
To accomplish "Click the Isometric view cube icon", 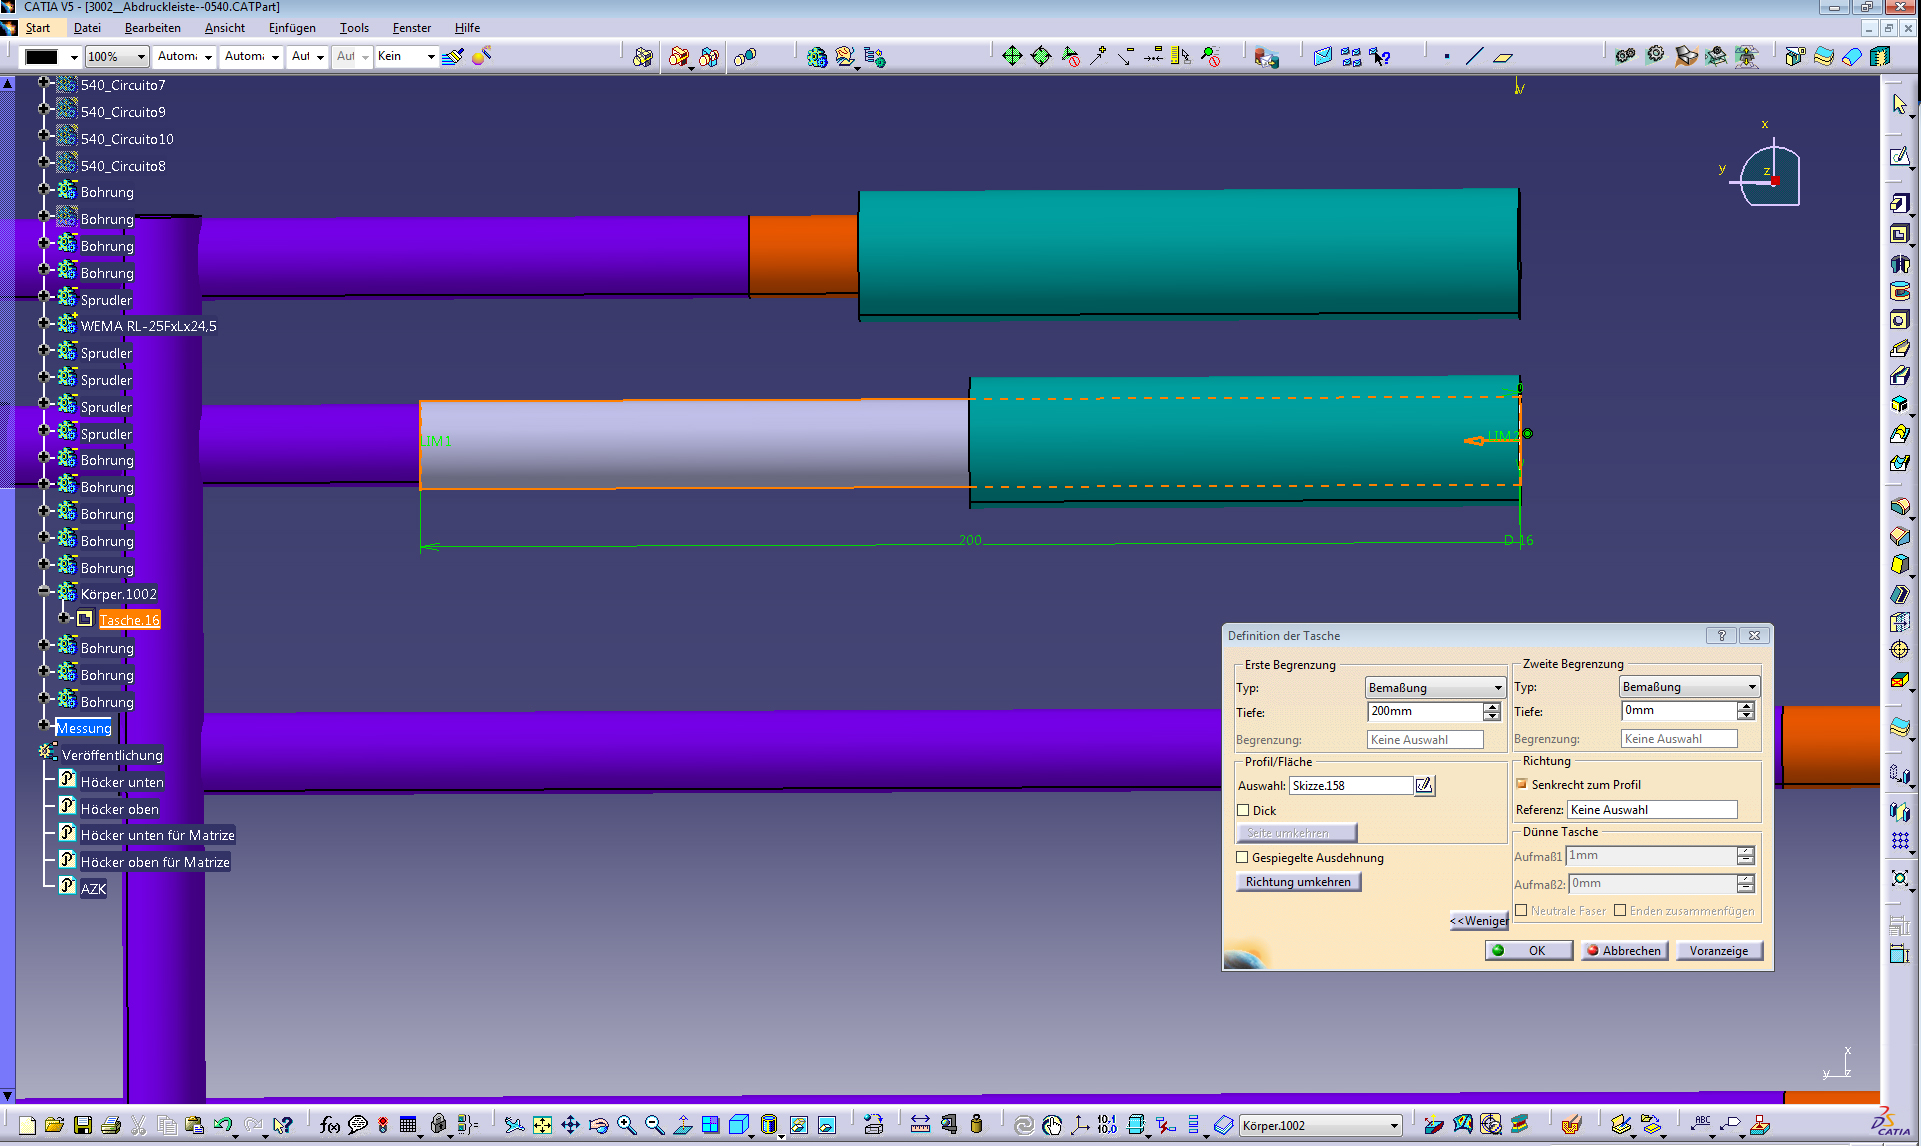I will click(x=739, y=1125).
